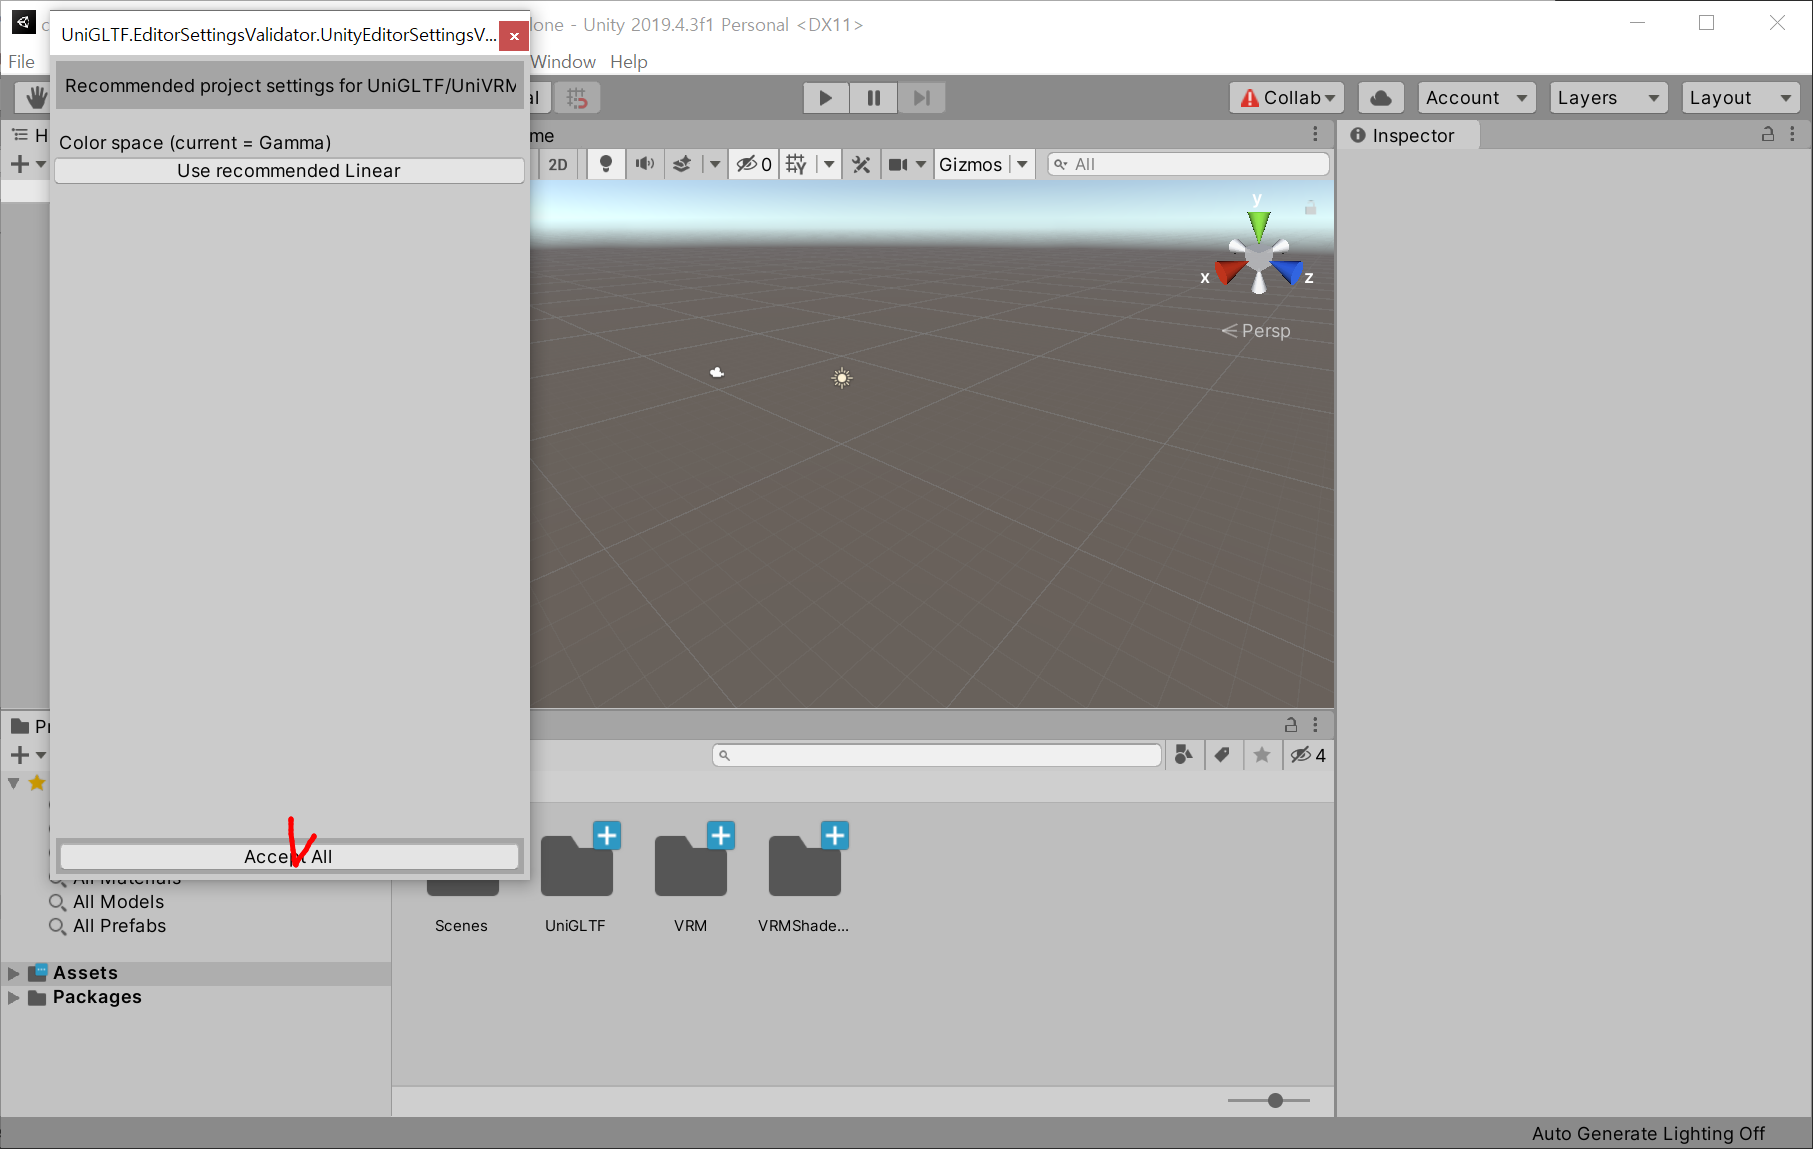Open the Collab dropdown

1287,98
